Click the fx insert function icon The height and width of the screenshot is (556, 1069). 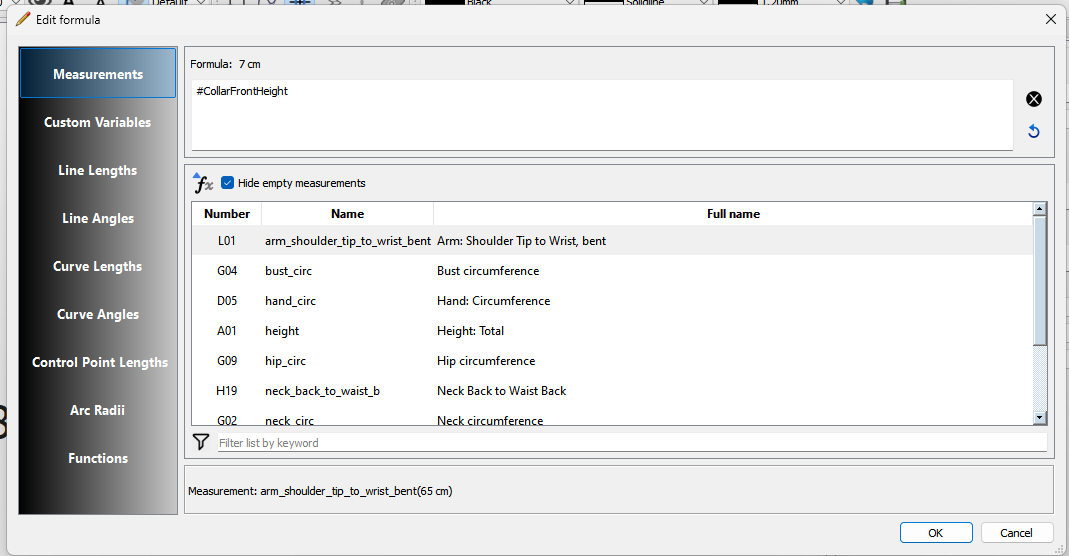tap(203, 183)
